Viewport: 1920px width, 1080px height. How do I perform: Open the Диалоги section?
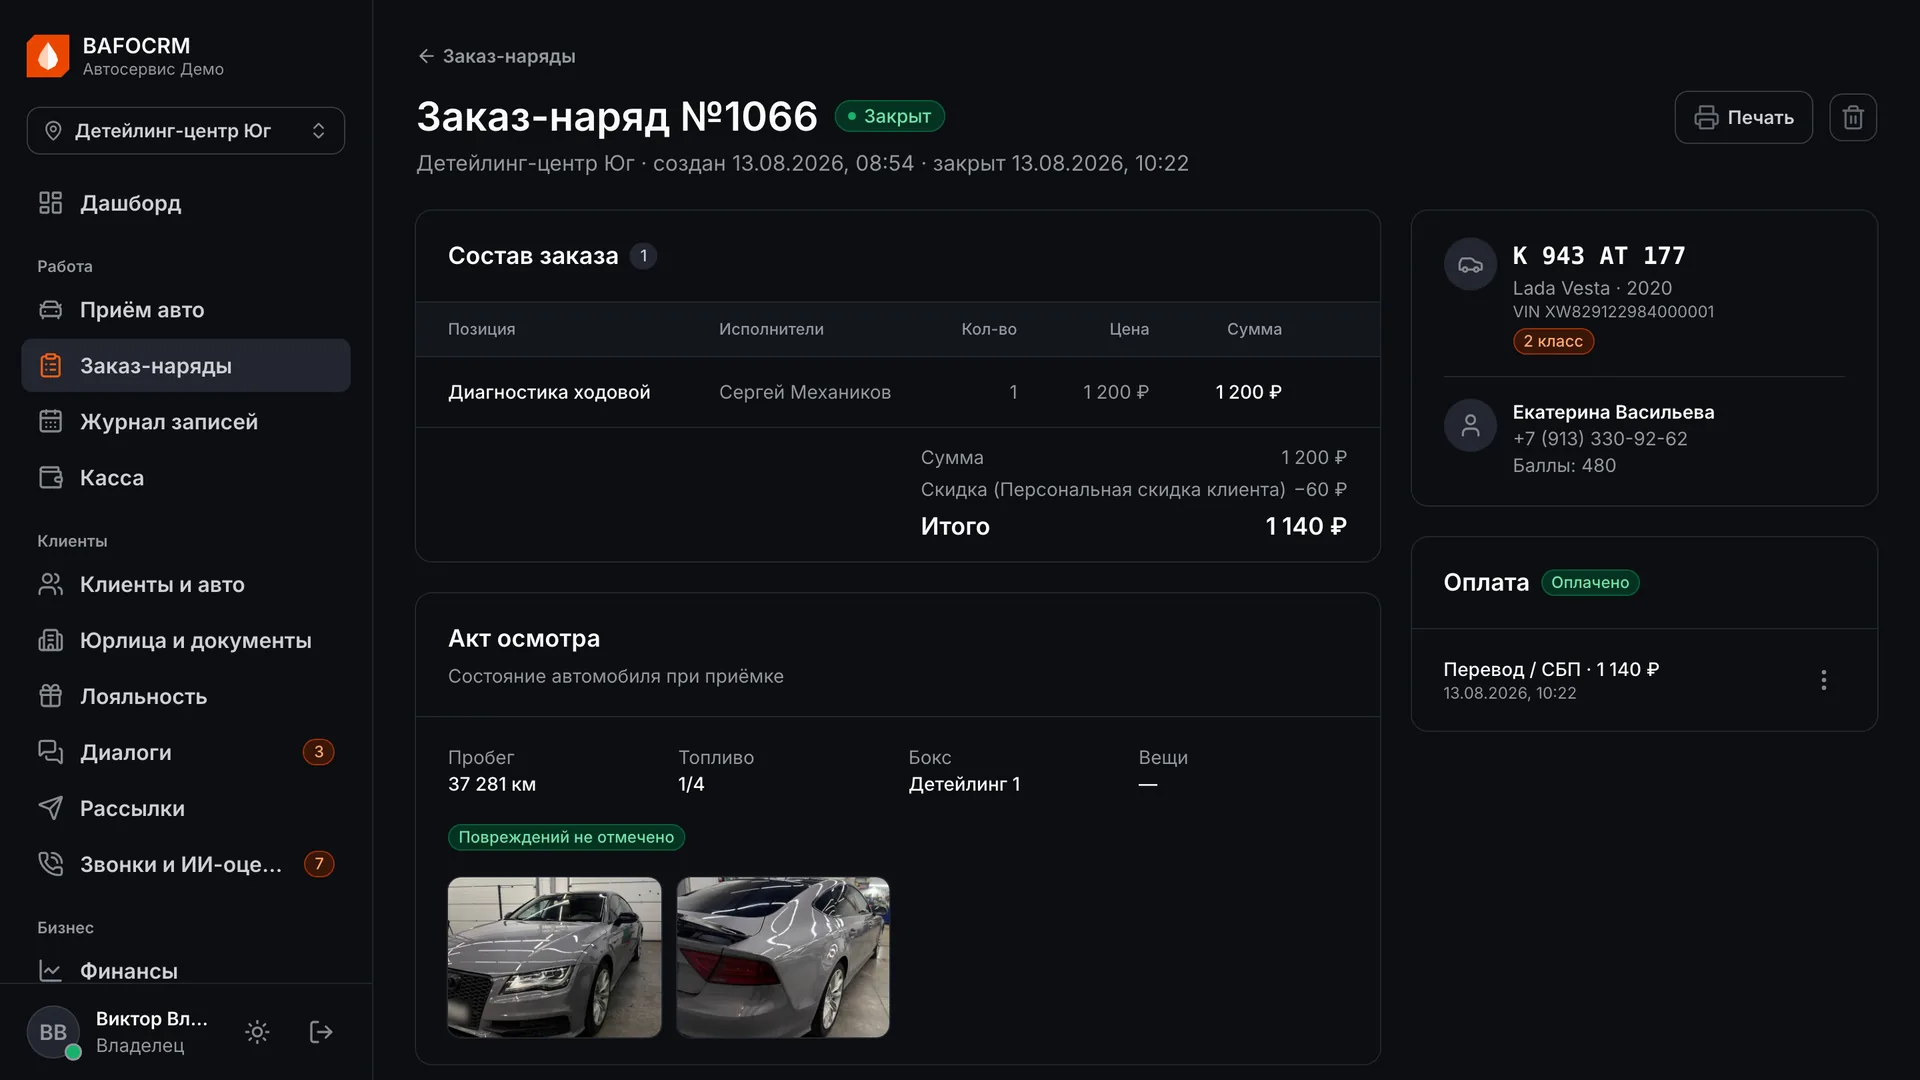186,753
